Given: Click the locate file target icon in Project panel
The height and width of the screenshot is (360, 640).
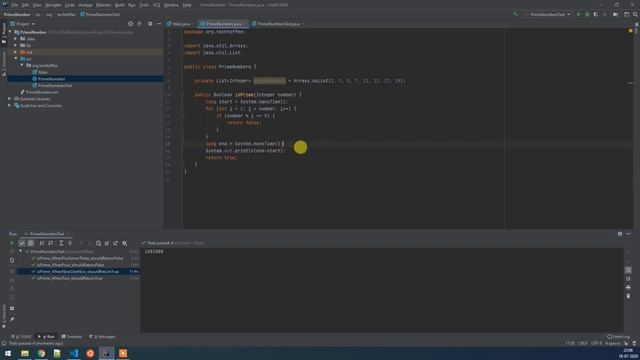Looking at the screenshot, I should [x=131, y=24].
